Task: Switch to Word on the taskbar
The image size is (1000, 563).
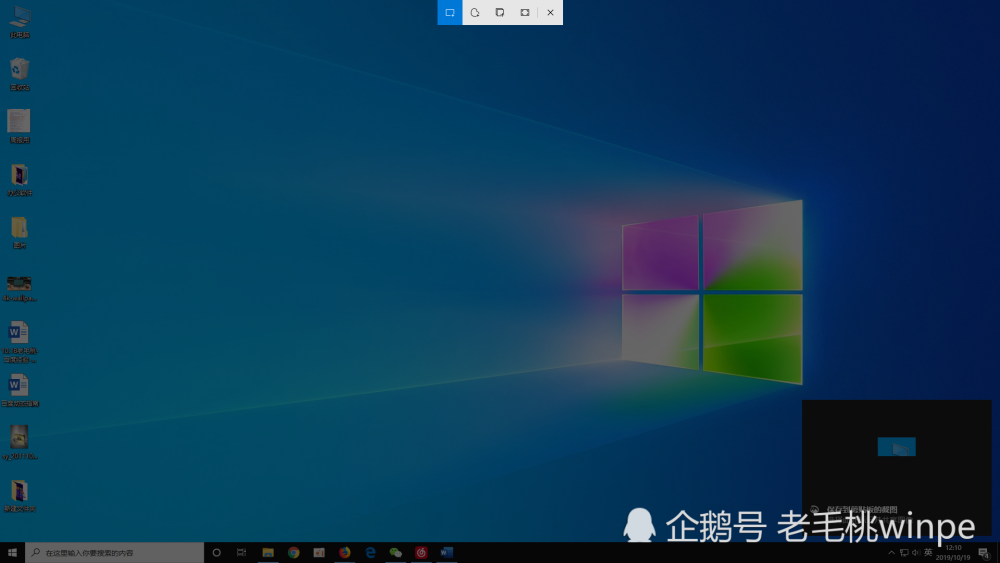Action: [x=446, y=553]
